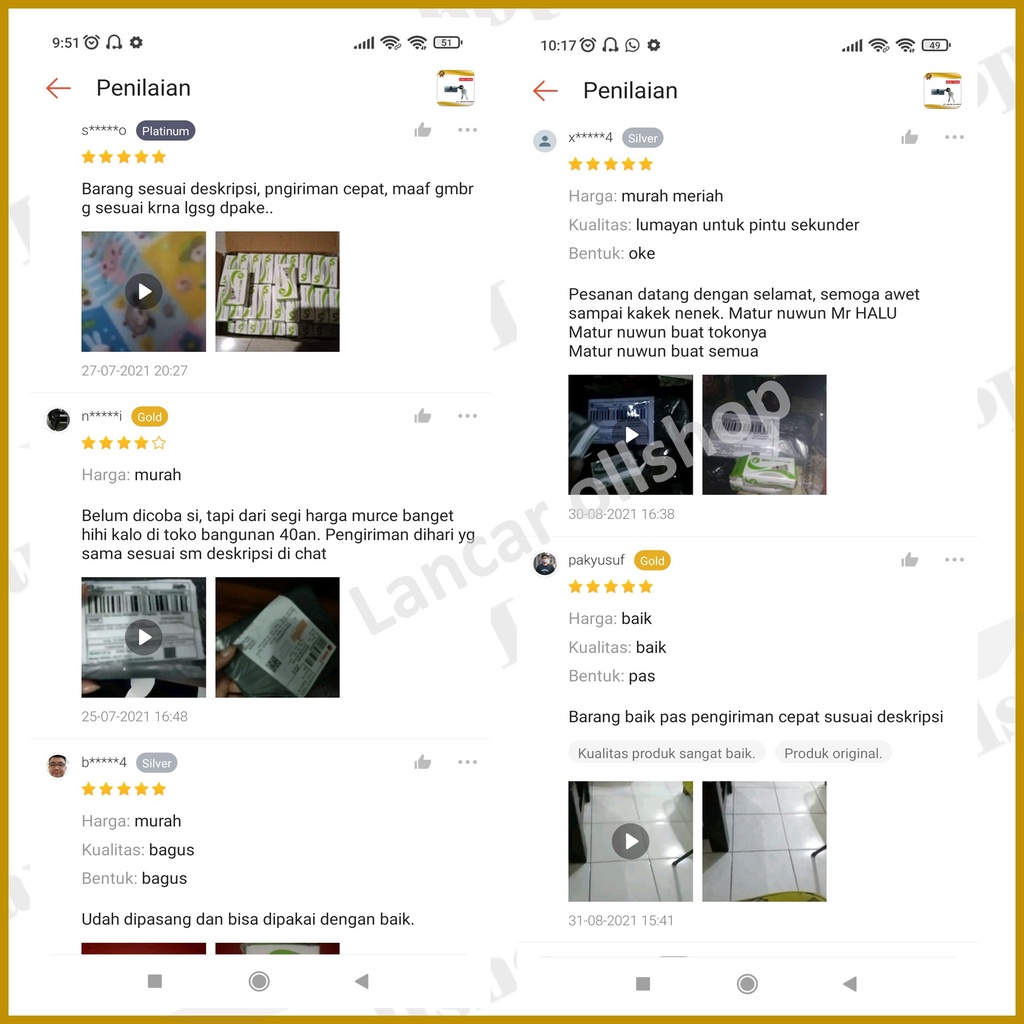This screenshot has height=1024, width=1024.
Task: Like the review by n*****i
Action: (x=423, y=416)
